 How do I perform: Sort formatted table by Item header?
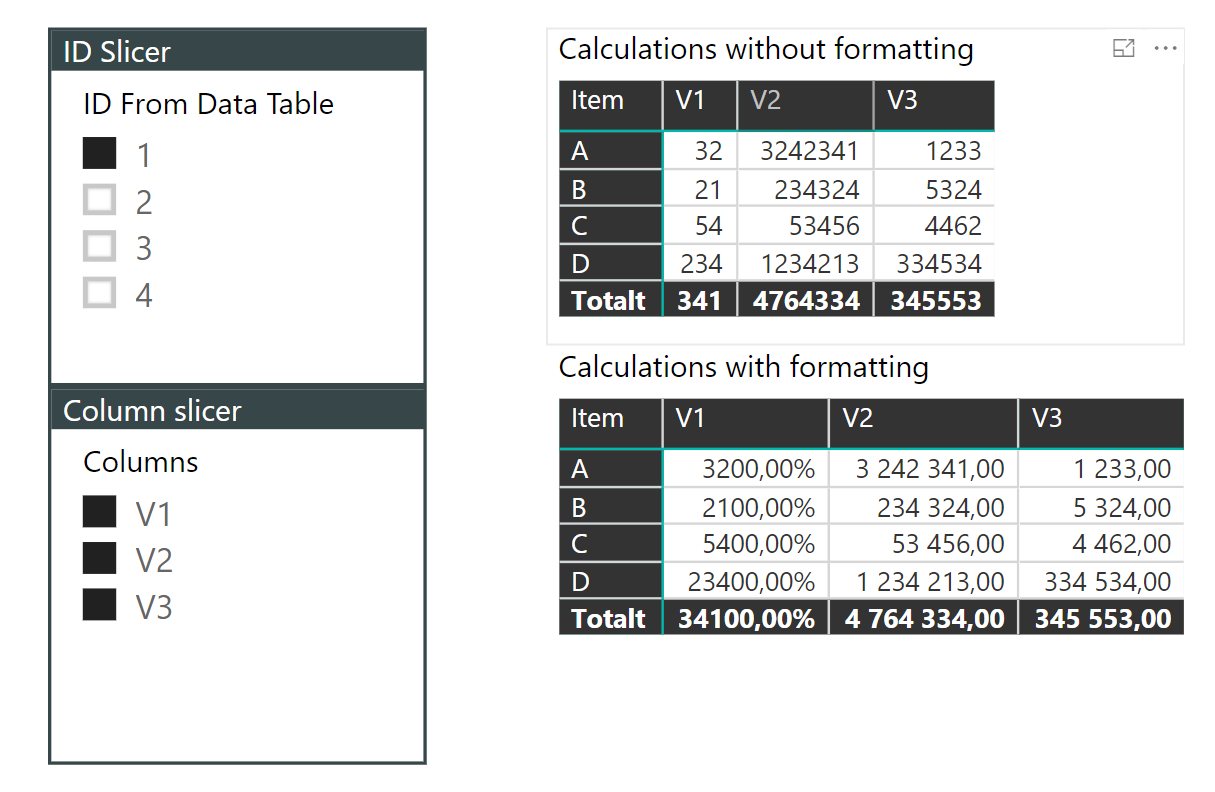tap(610, 423)
